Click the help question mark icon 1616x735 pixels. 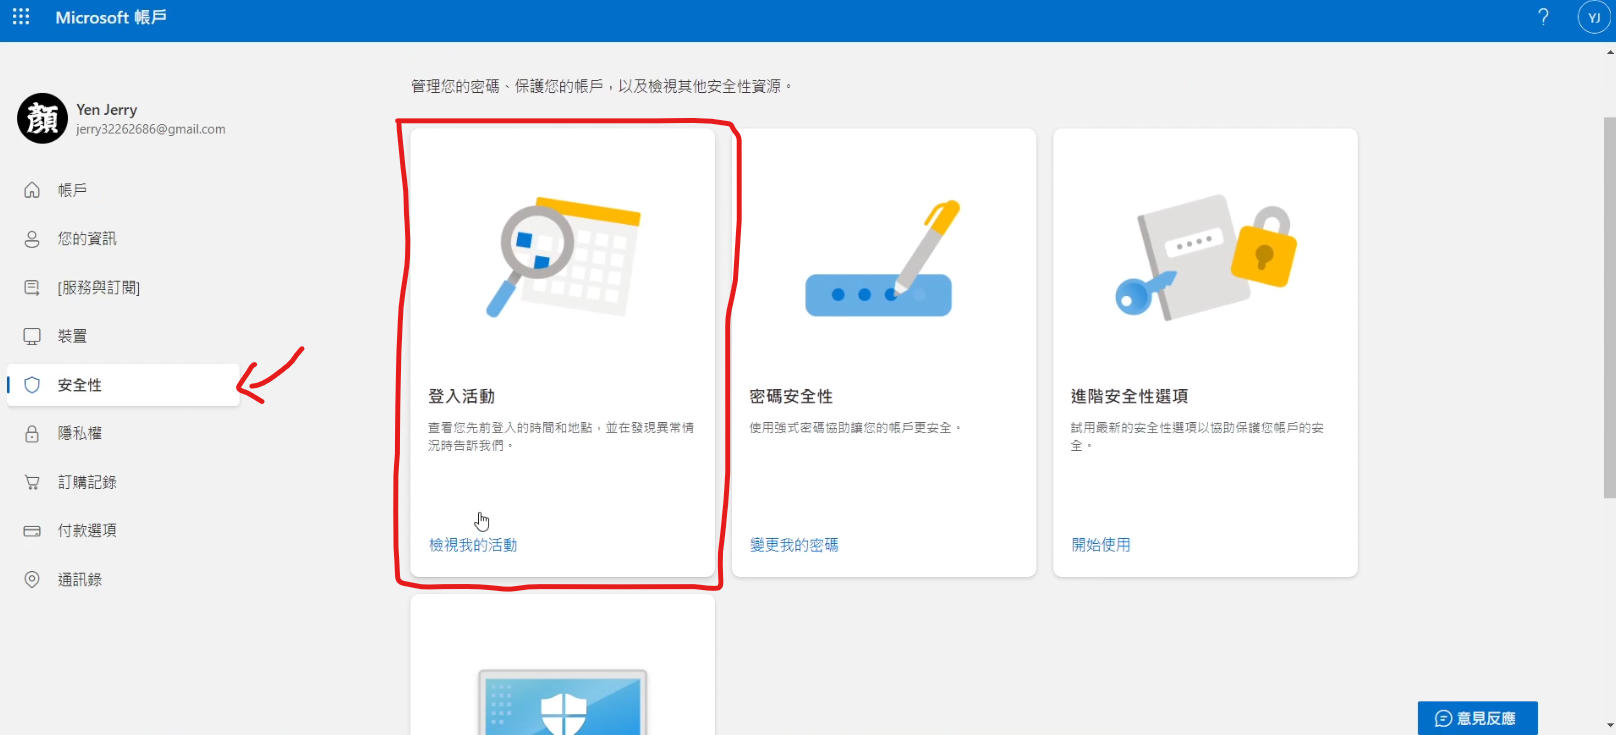(x=1543, y=17)
